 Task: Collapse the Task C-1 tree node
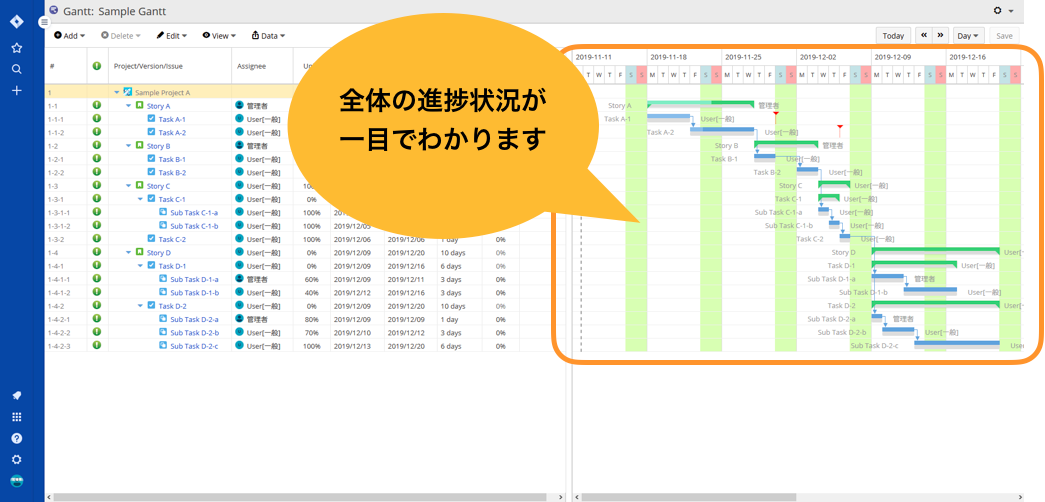(141, 199)
